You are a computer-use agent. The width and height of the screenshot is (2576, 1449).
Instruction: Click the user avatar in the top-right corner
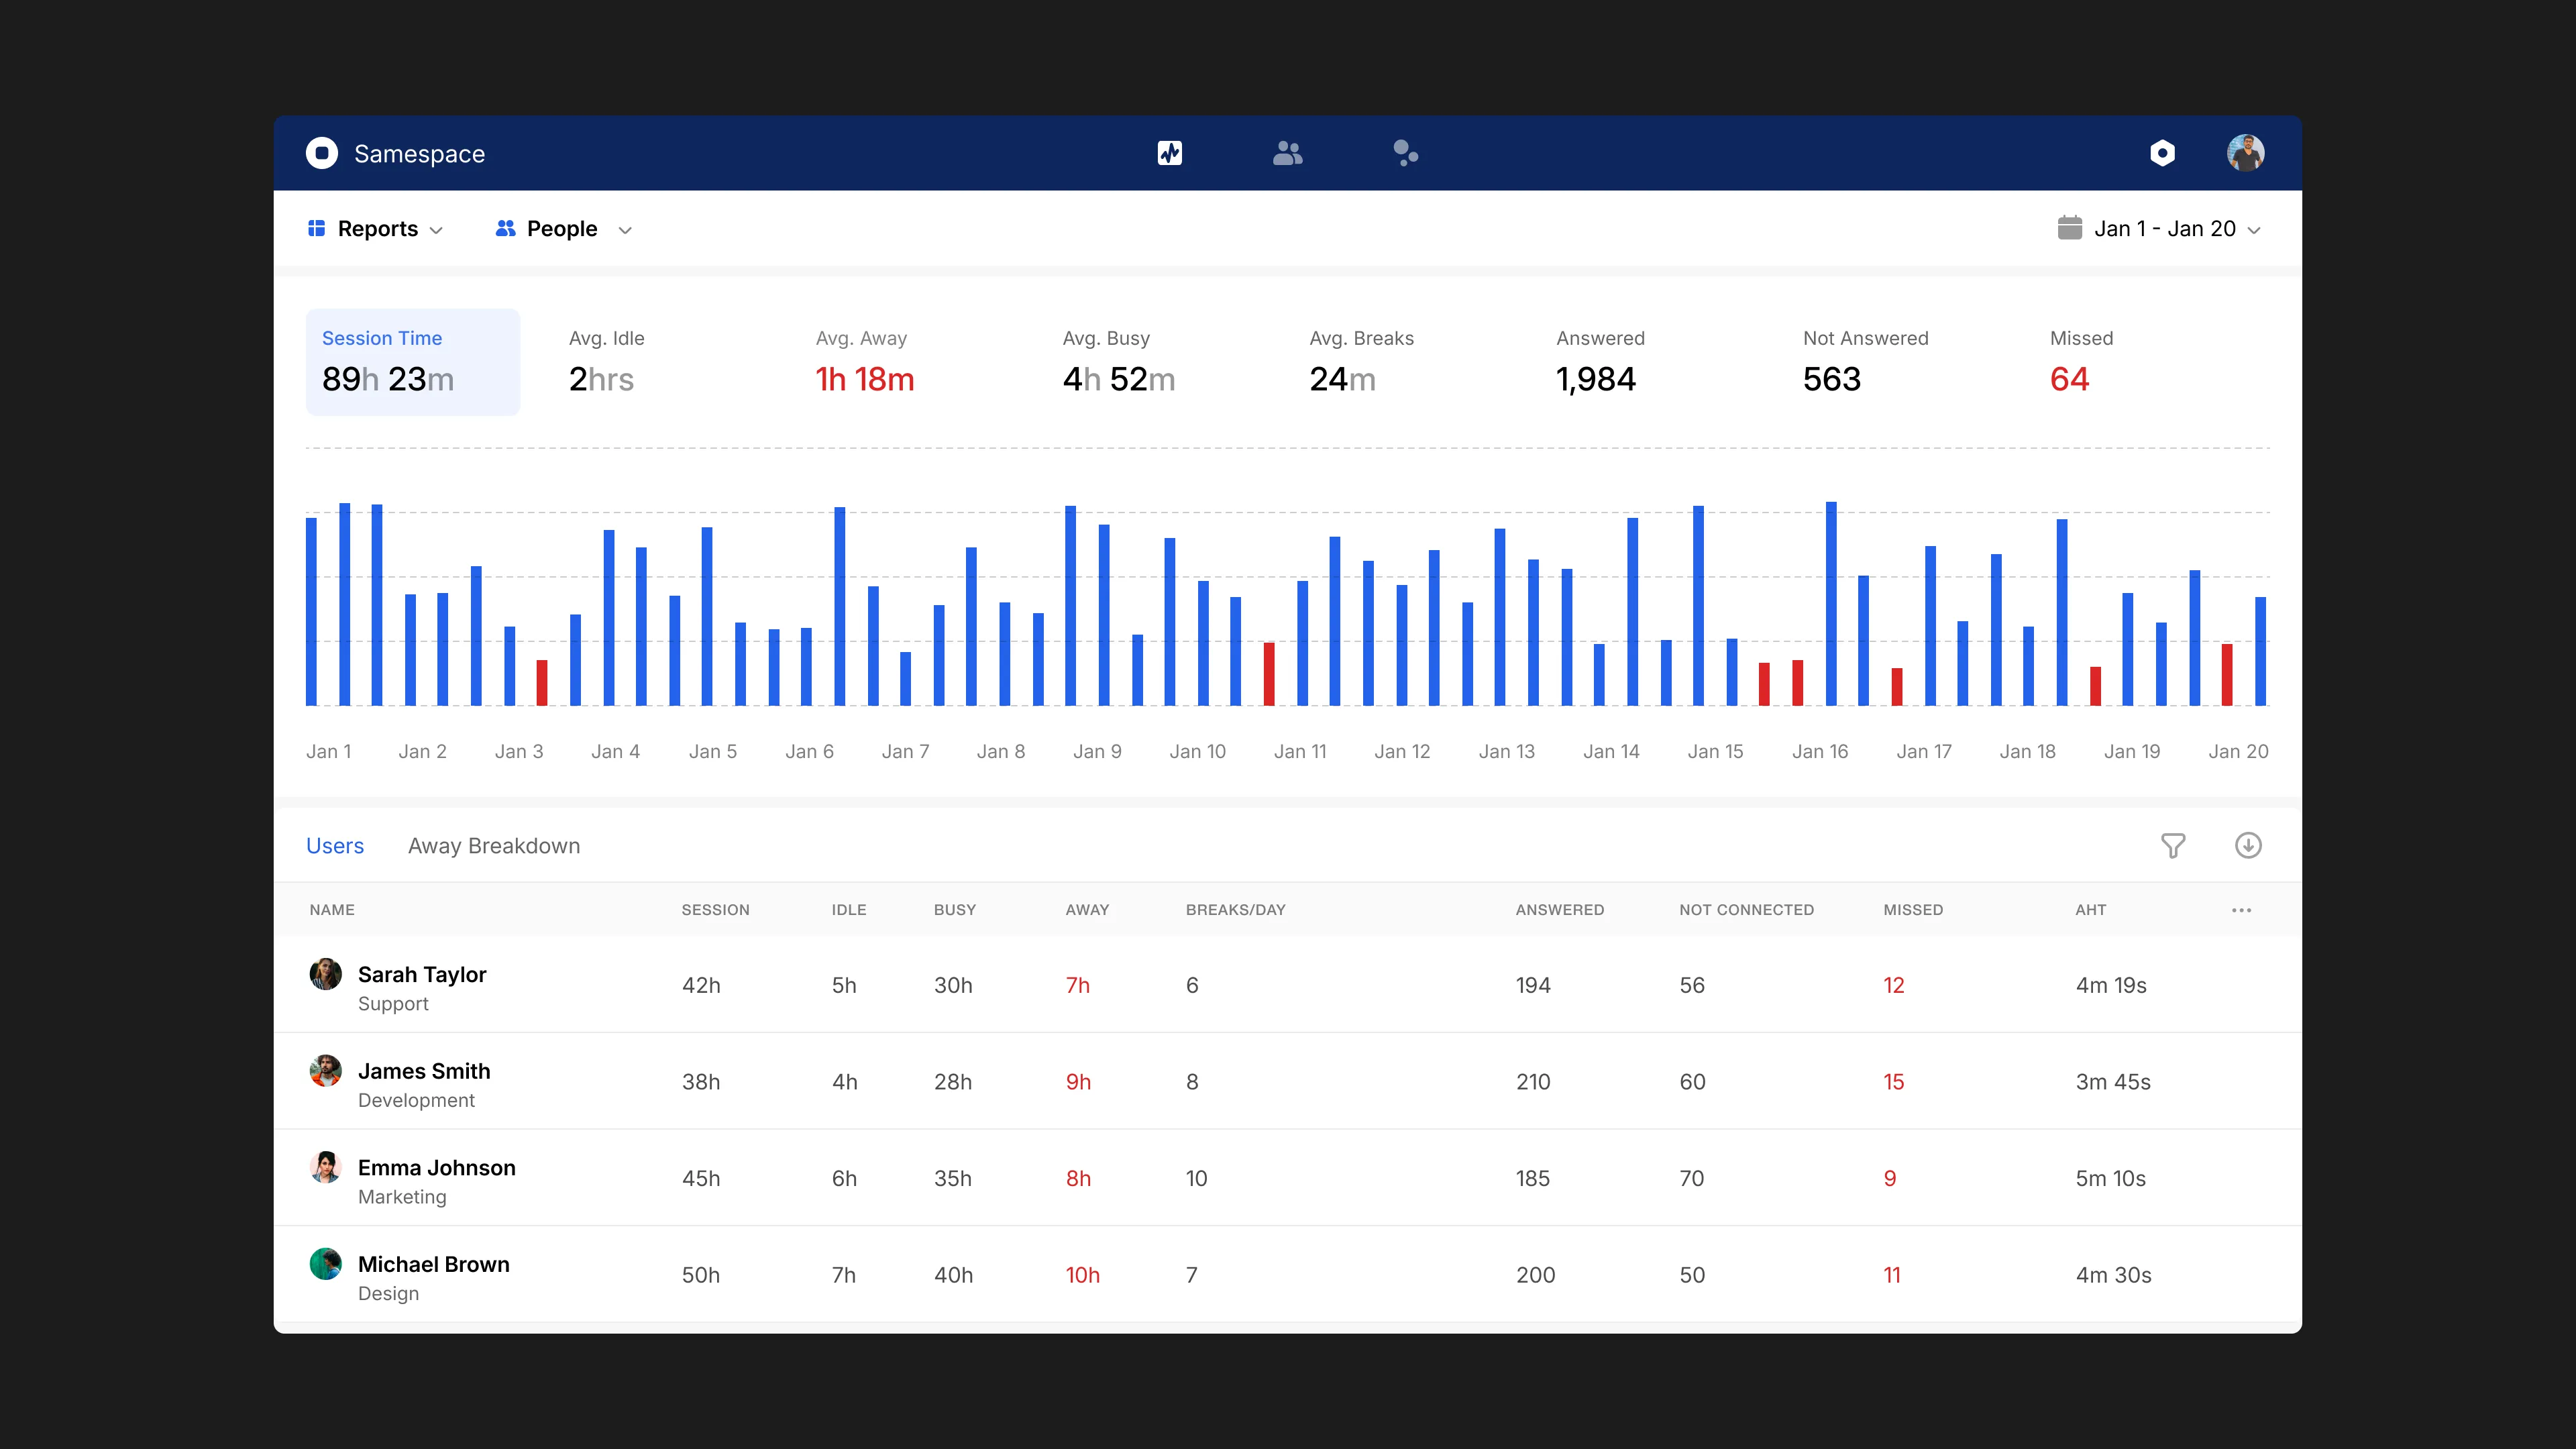click(x=2246, y=153)
